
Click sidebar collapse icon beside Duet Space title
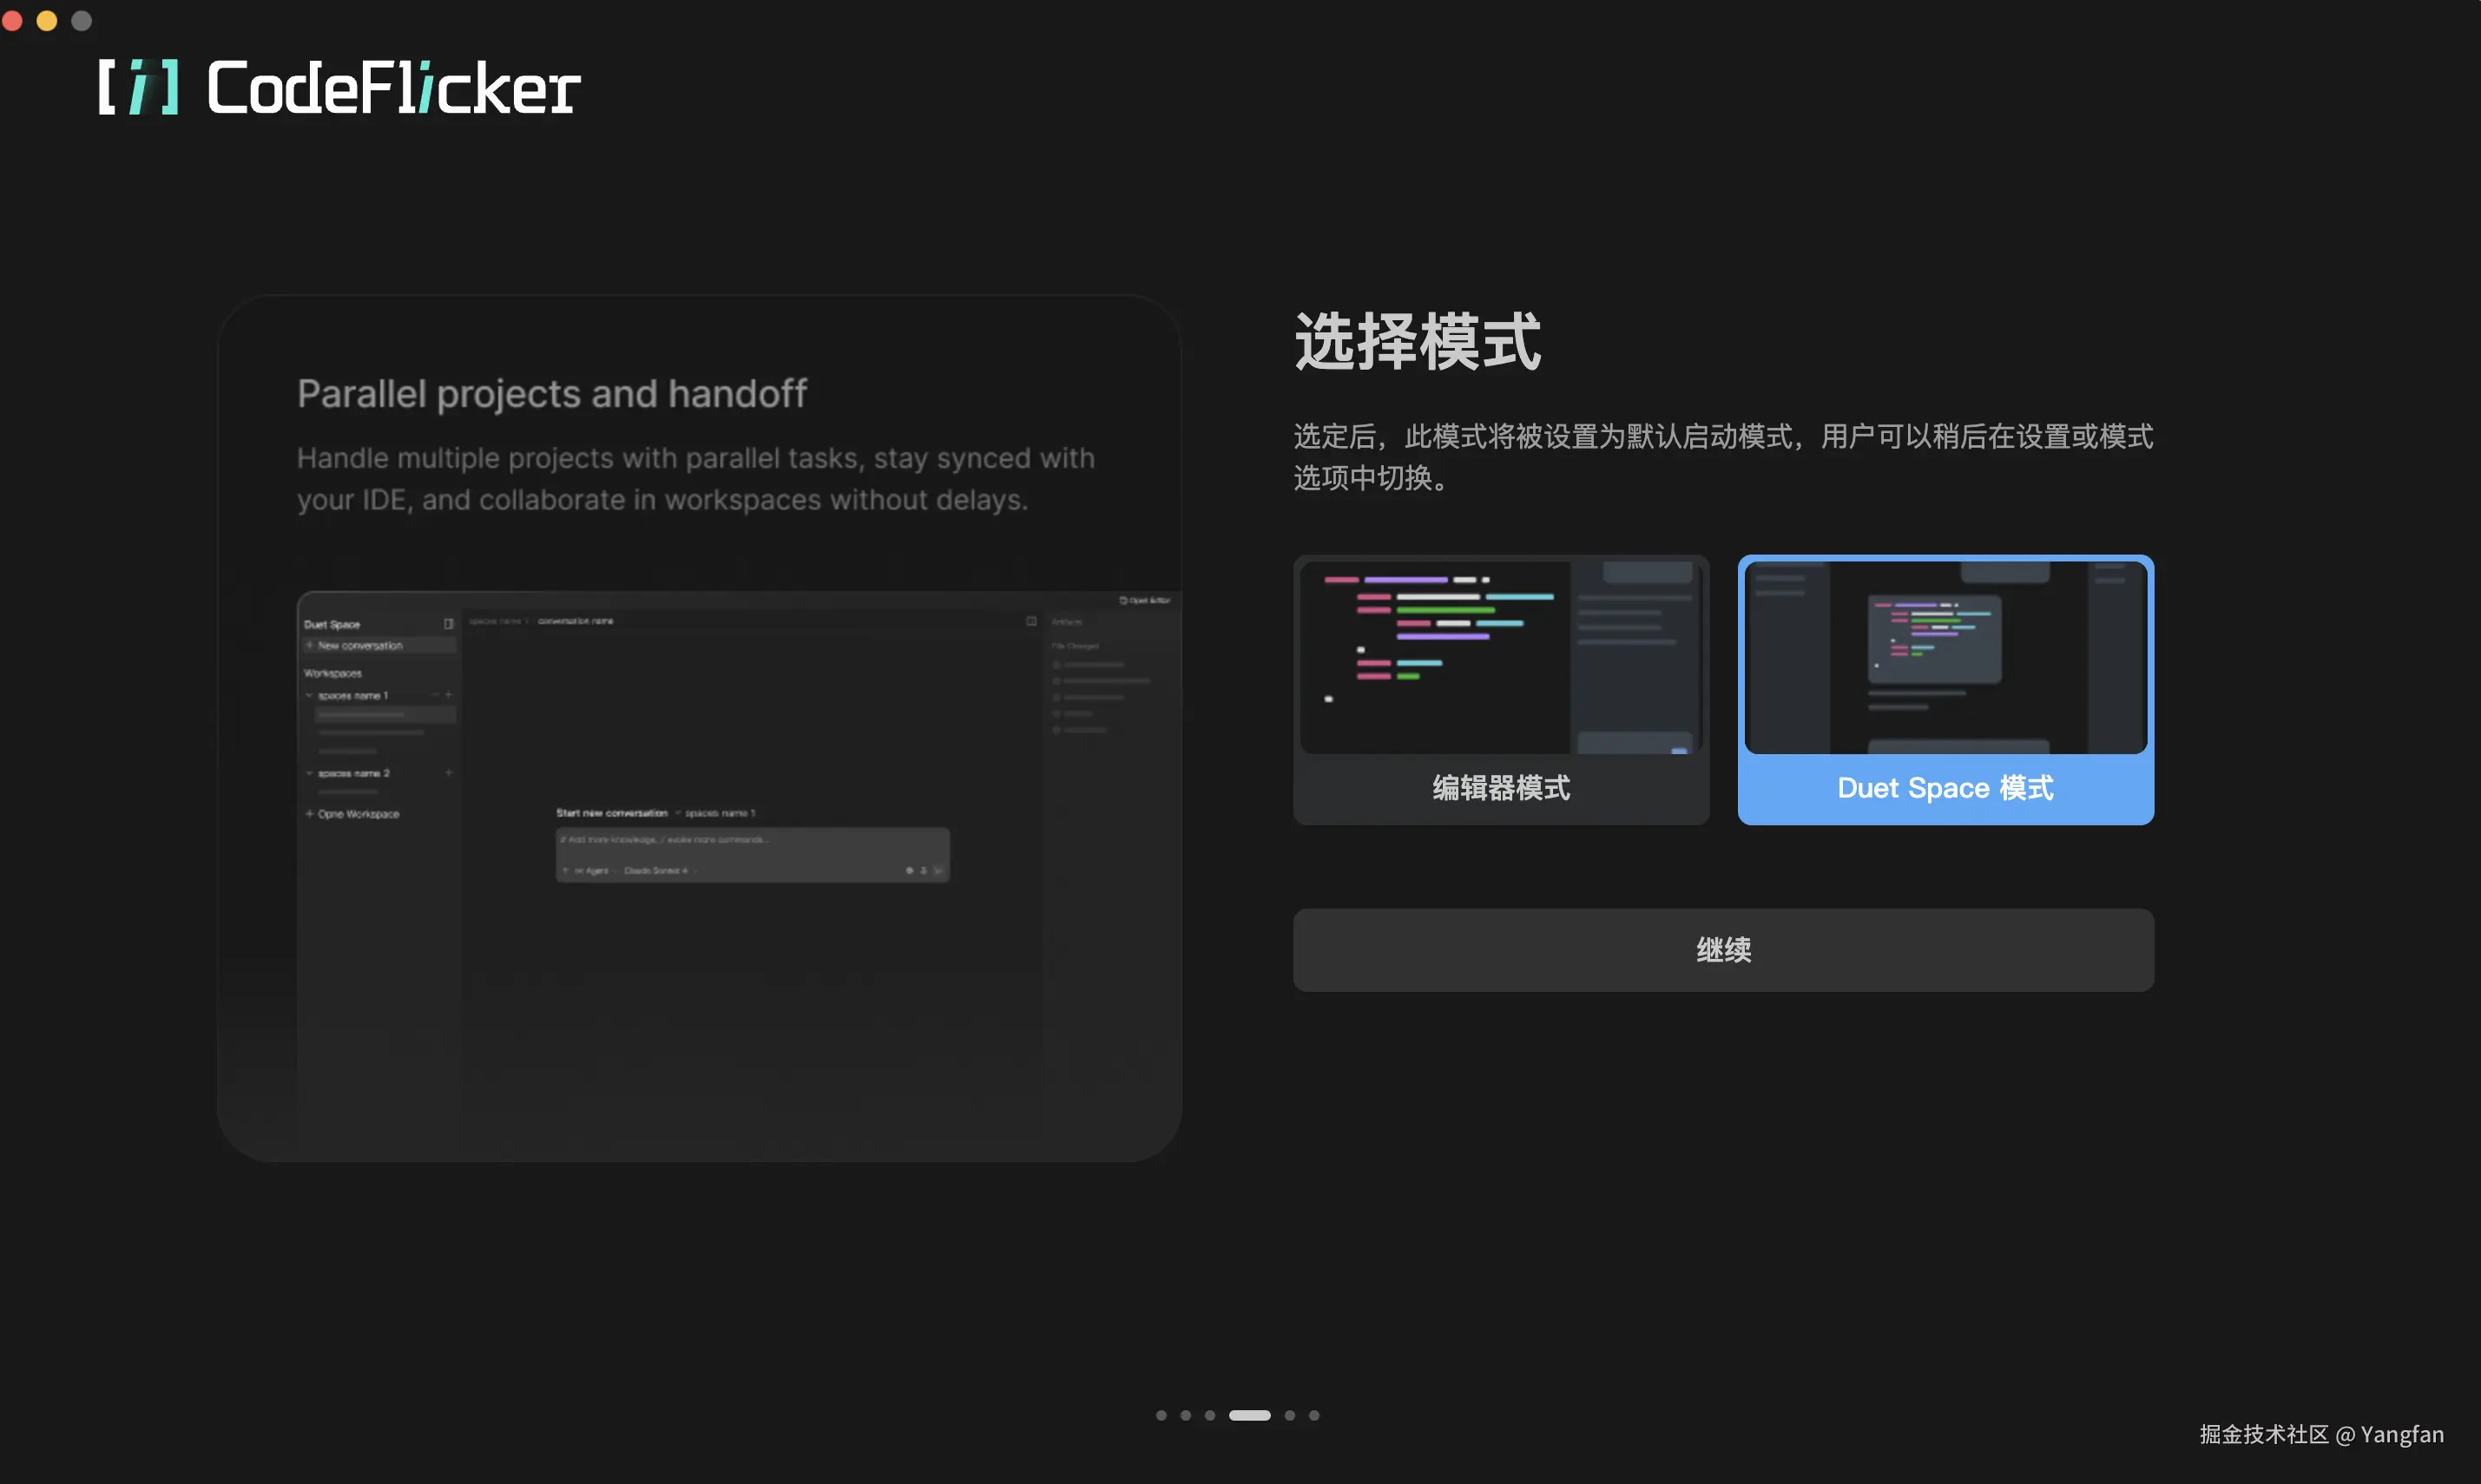click(448, 624)
